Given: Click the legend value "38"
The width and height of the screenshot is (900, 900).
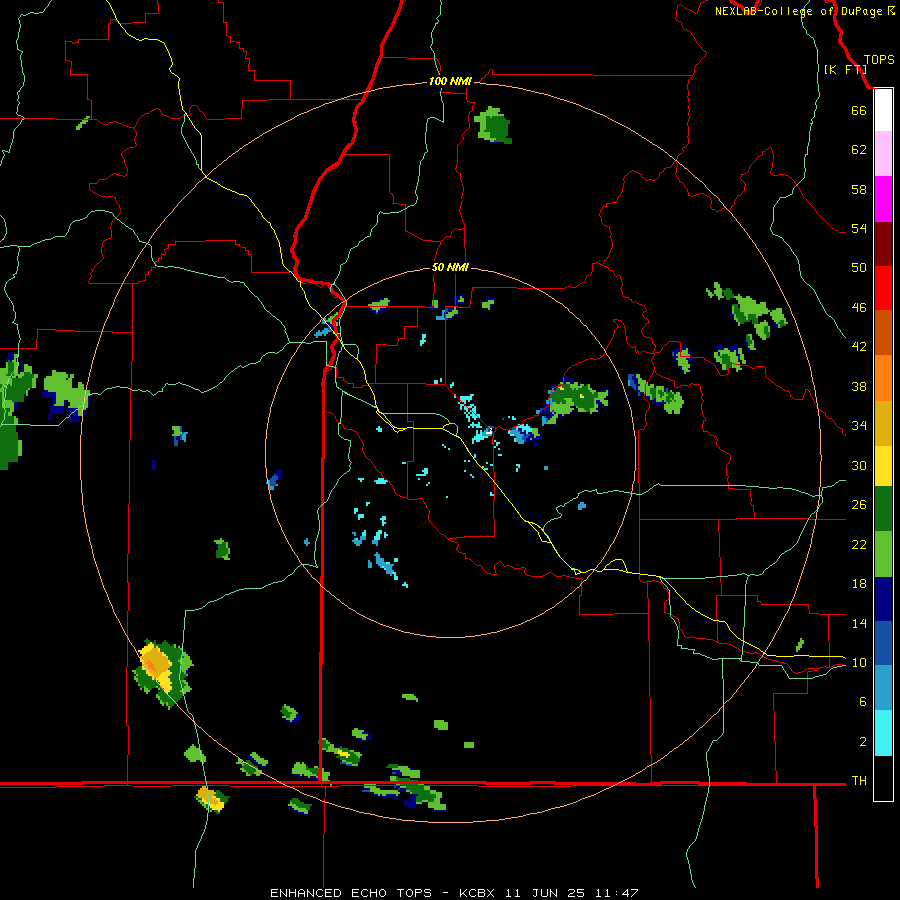Looking at the screenshot, I should coord(859,386).
